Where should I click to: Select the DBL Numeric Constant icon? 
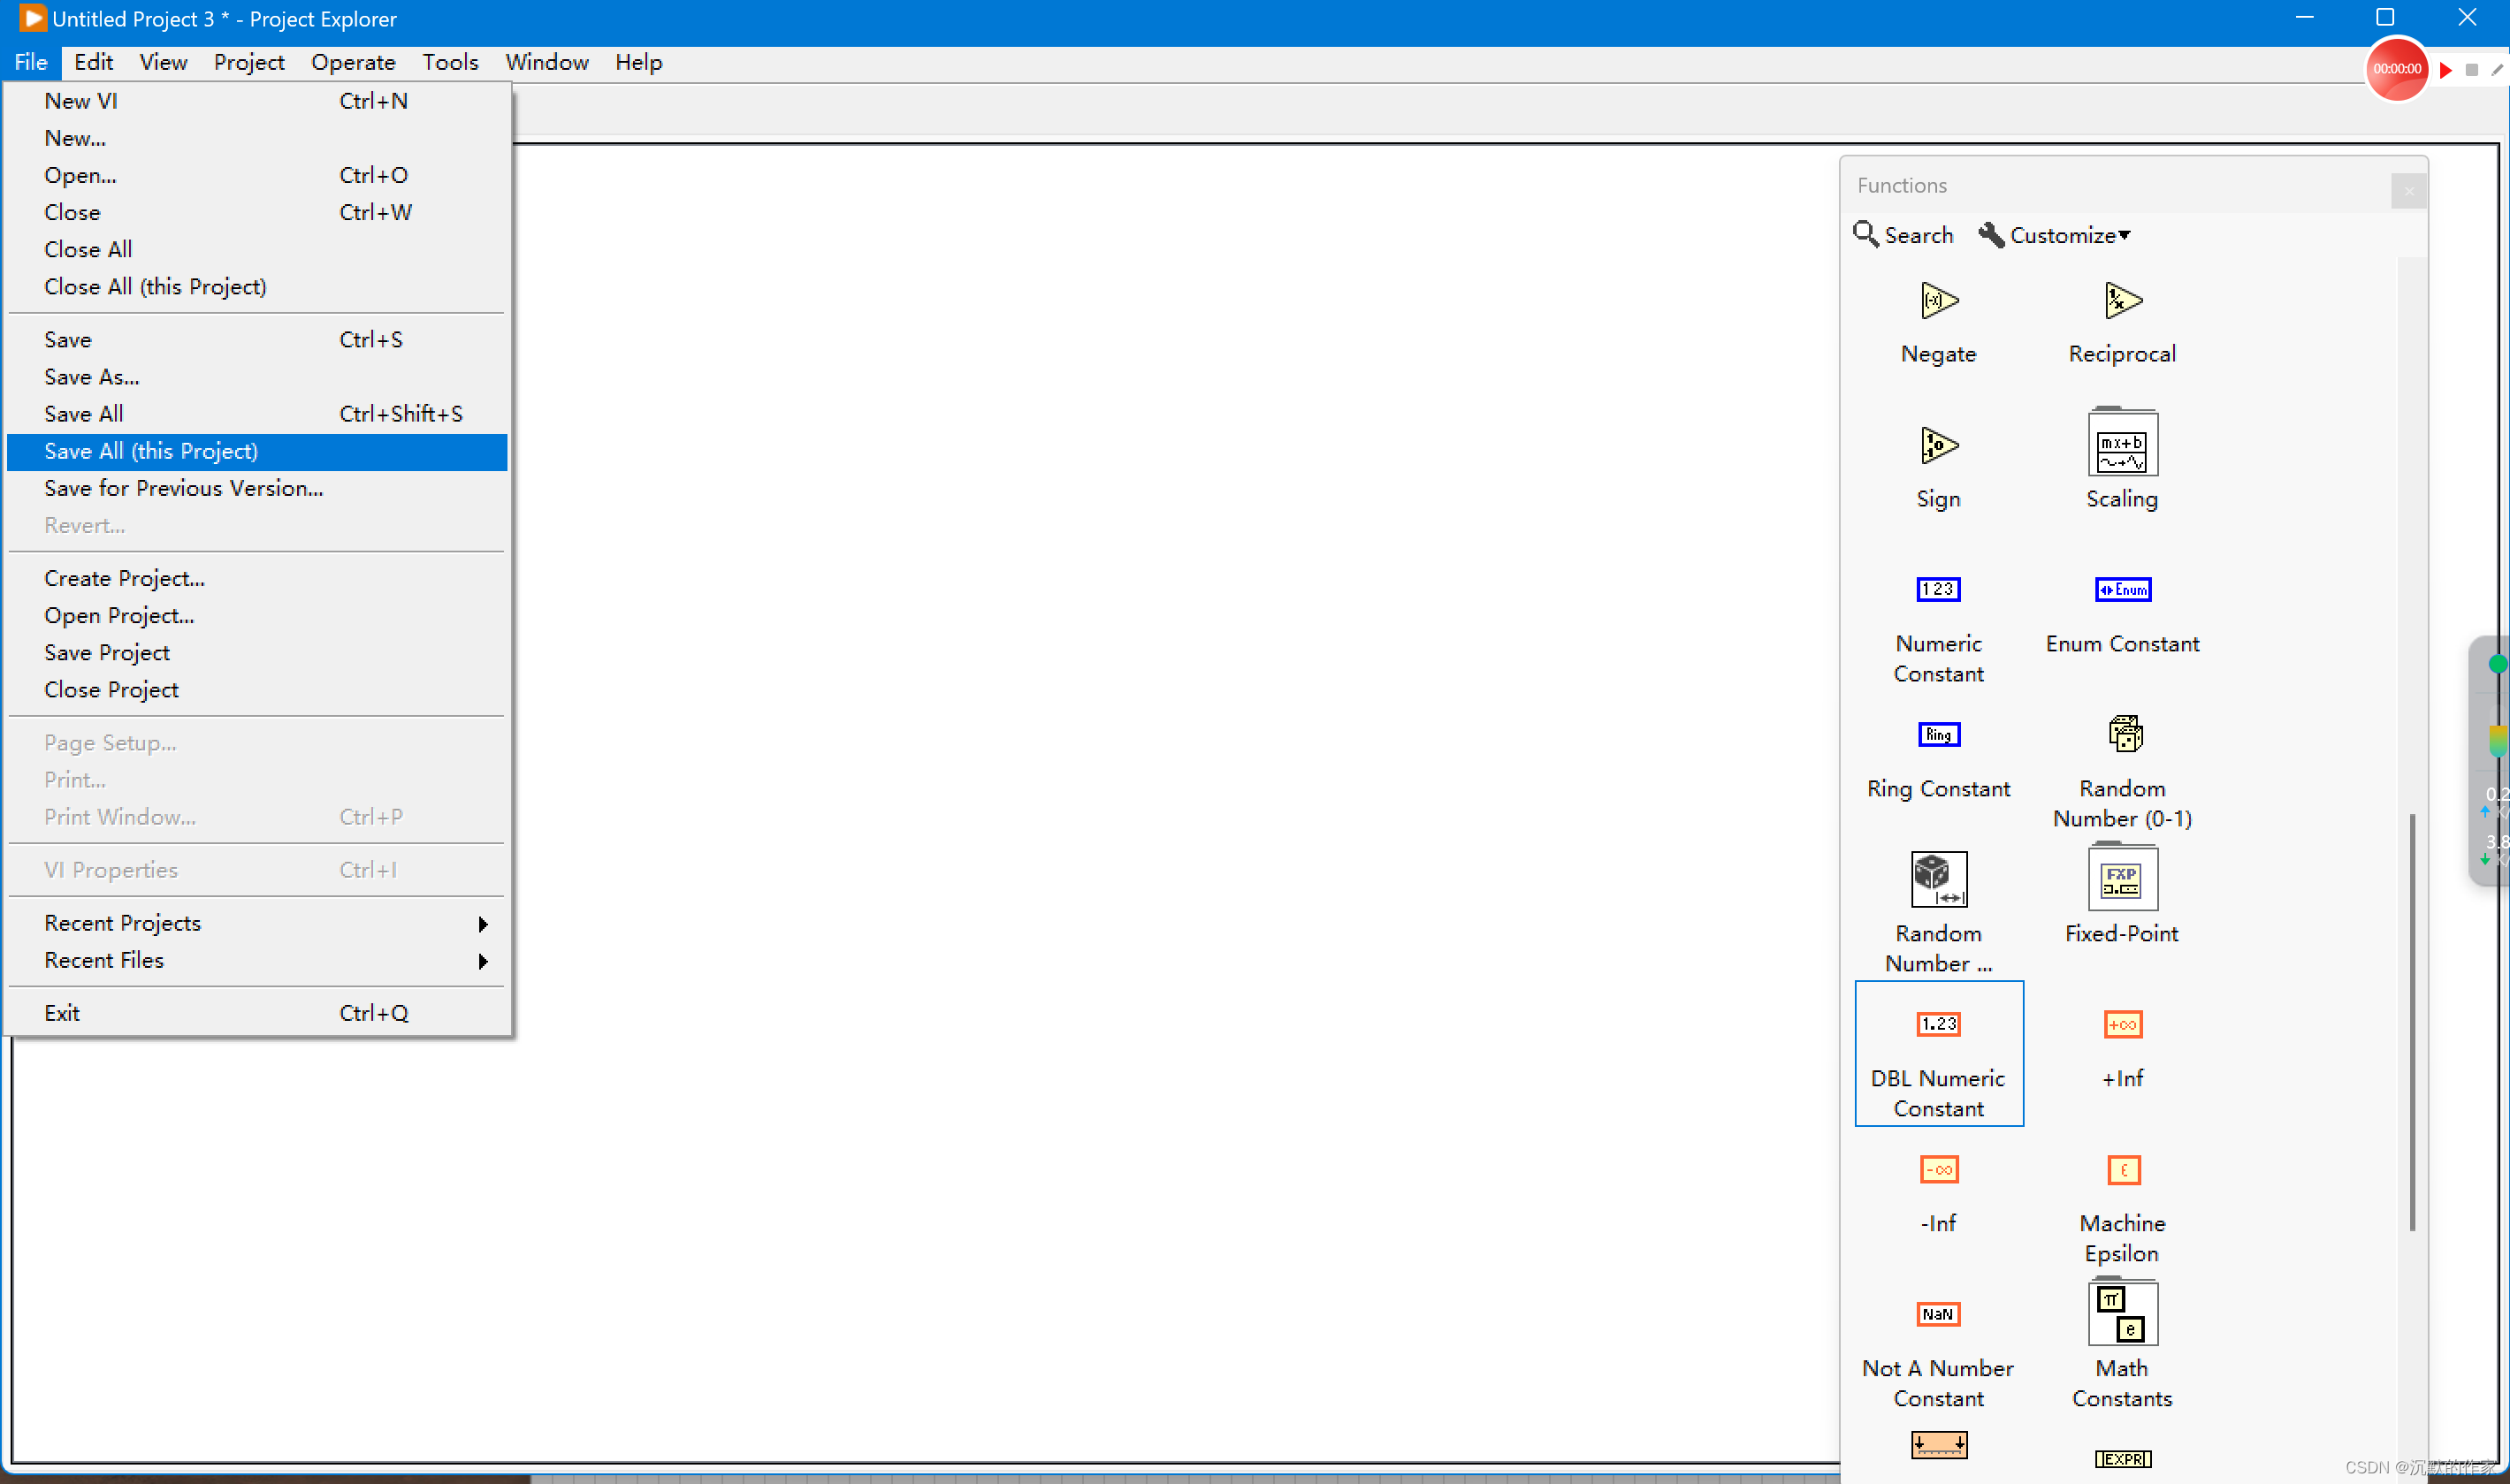coord(1938,1024)
